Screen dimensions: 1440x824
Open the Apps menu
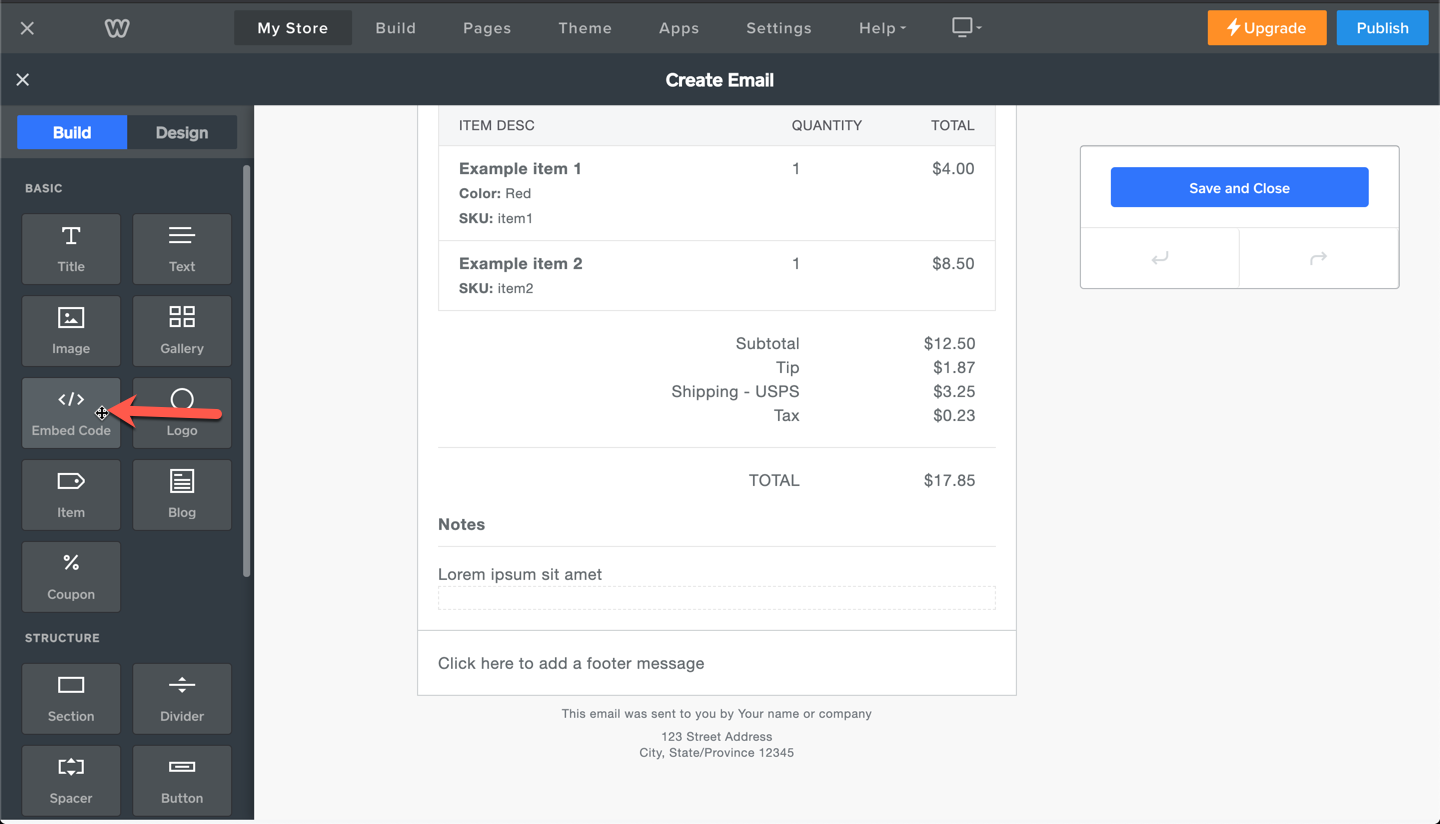click(679, 28)
